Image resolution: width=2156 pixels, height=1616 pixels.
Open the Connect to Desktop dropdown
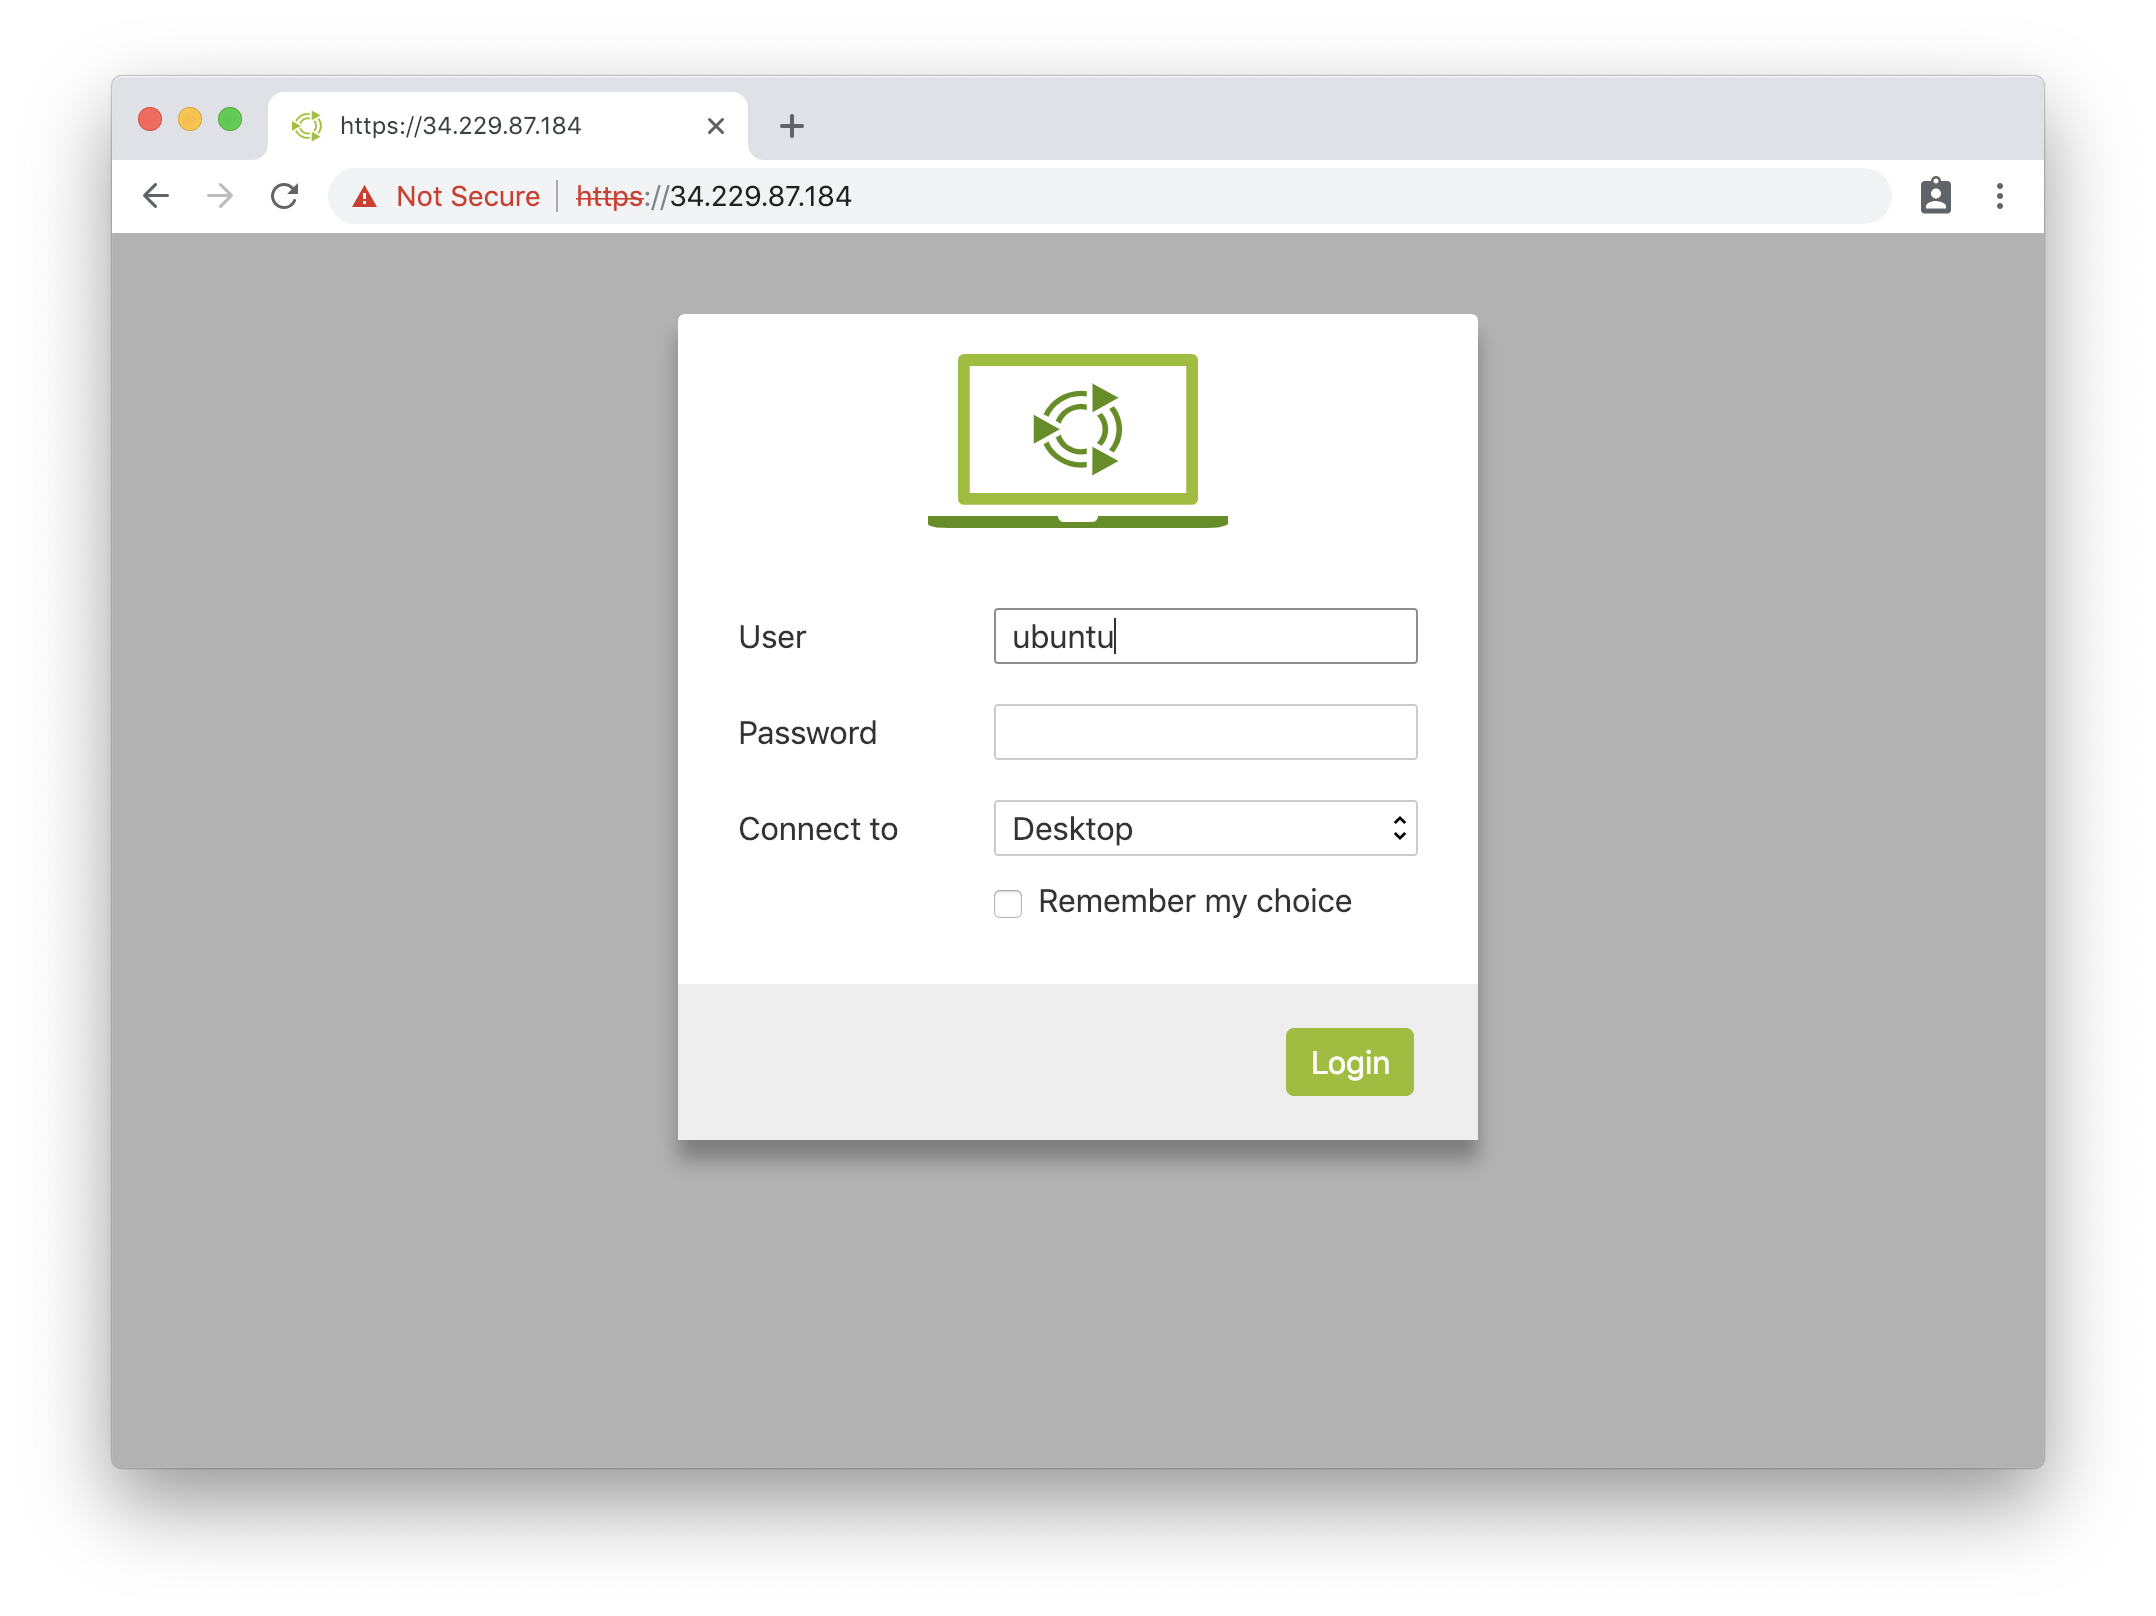[x=1206, y=828]
